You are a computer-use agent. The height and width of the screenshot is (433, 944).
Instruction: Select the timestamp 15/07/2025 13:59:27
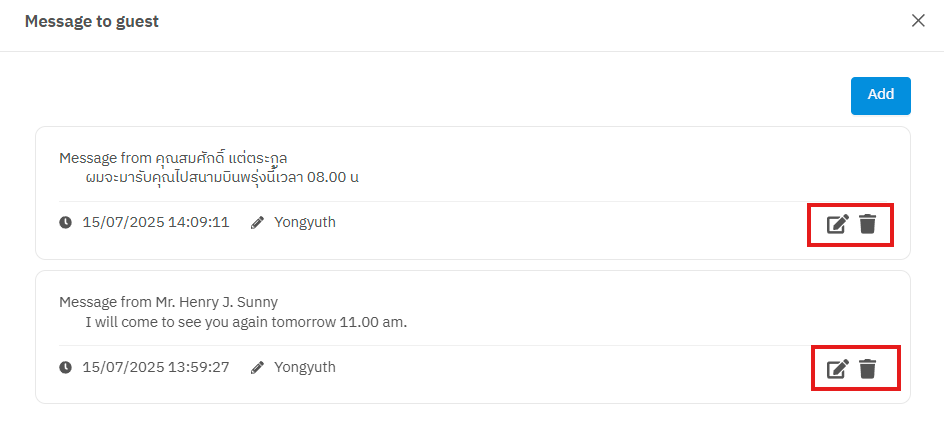point(156,367)
